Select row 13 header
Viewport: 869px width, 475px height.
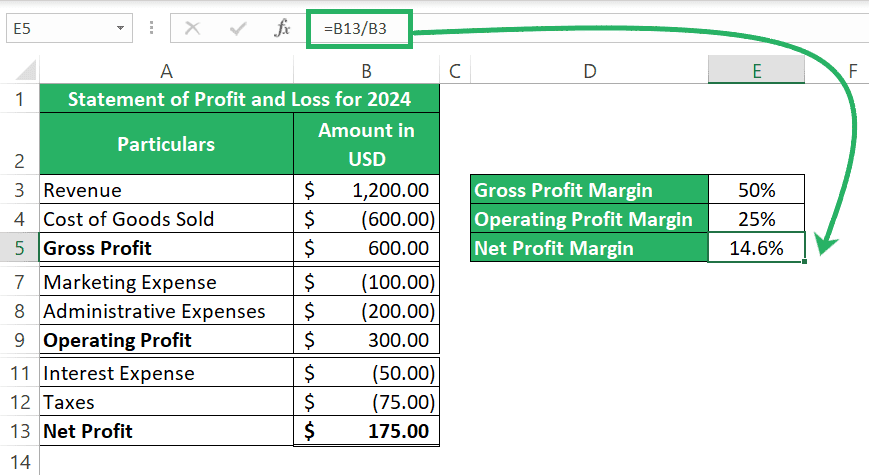(19, 431)
